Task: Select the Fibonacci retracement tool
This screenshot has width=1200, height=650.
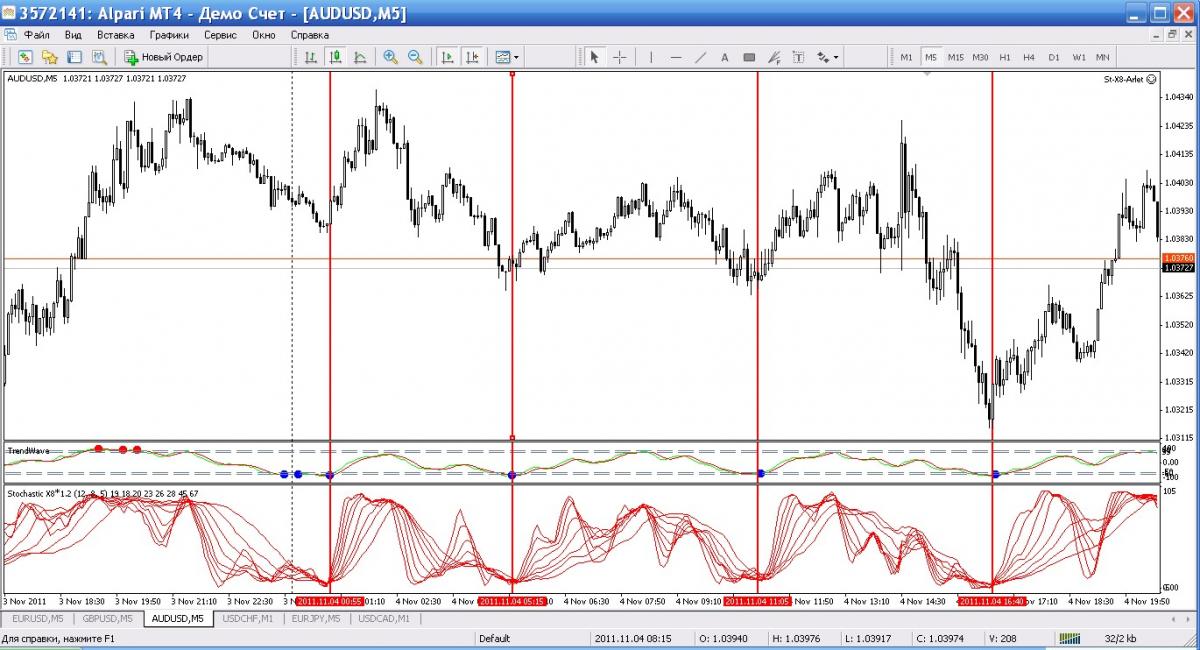Action: coord(773,57)
